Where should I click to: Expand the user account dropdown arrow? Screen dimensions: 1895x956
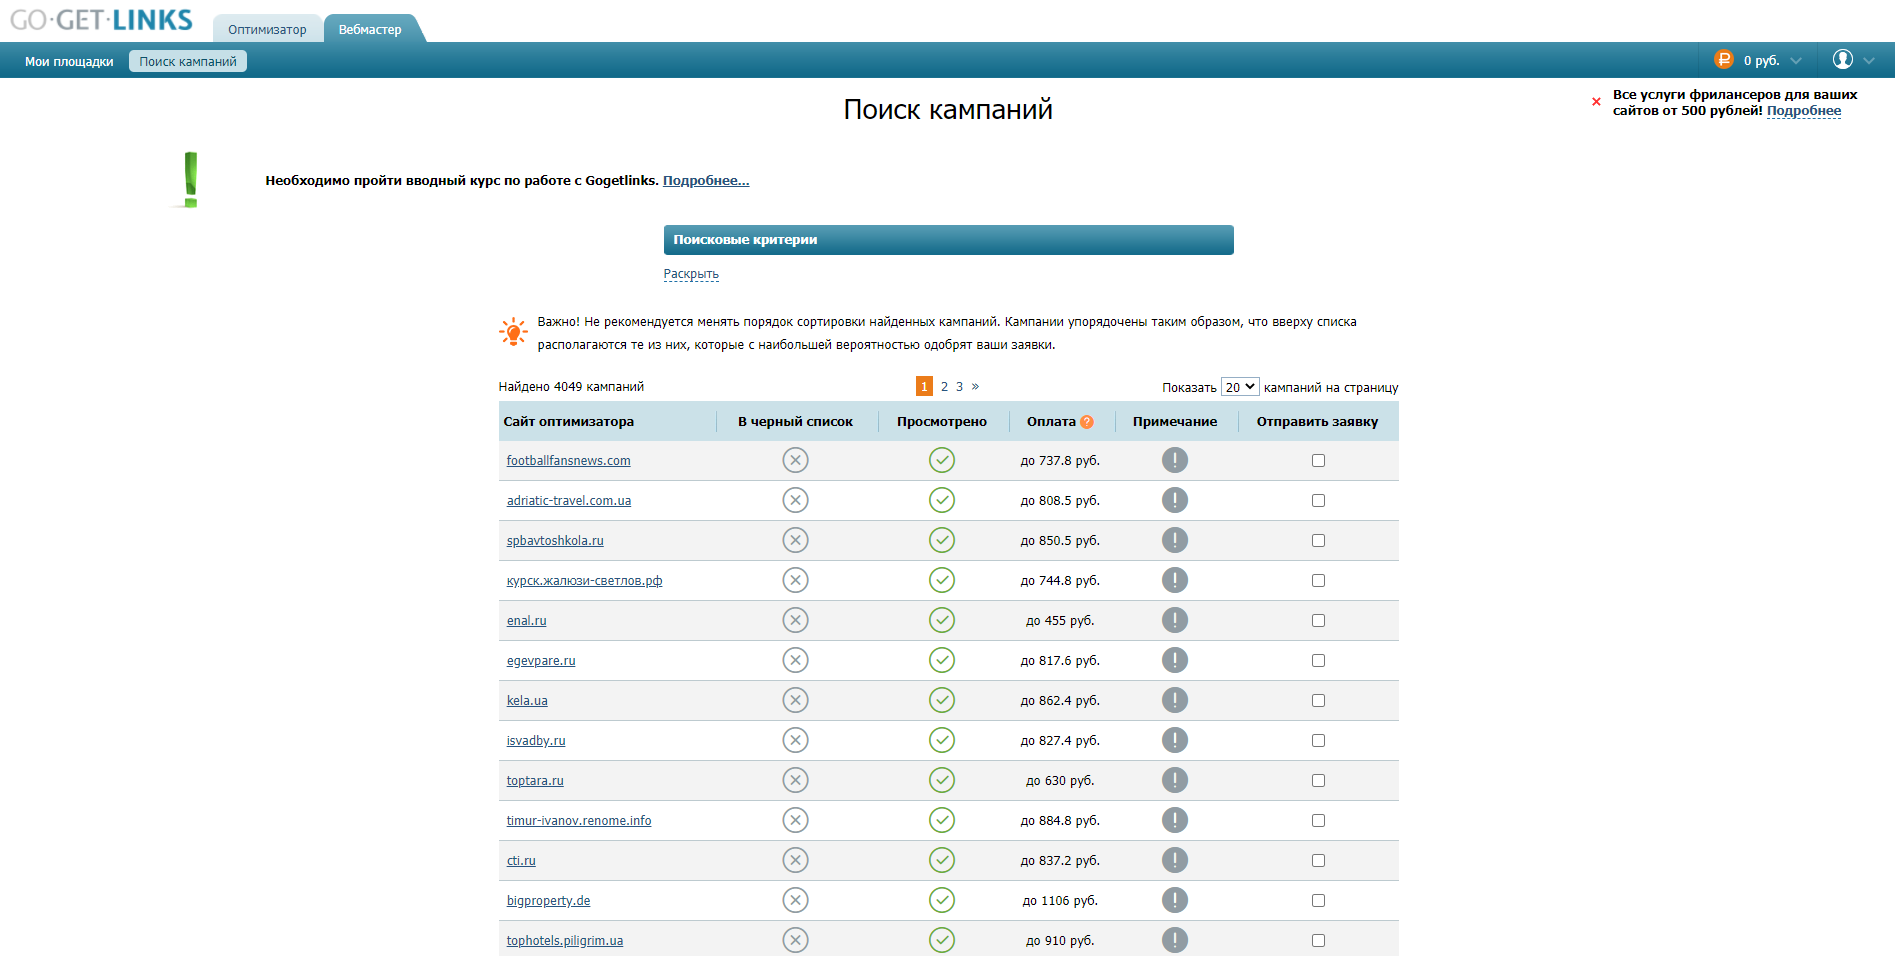1869,61
